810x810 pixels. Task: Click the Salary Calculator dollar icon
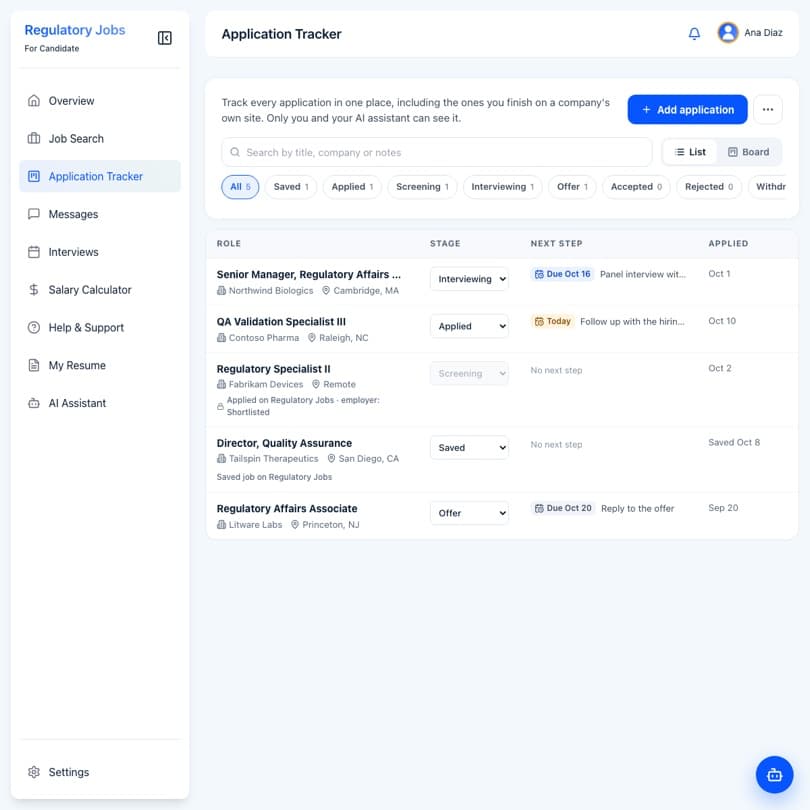pos(34,290)
